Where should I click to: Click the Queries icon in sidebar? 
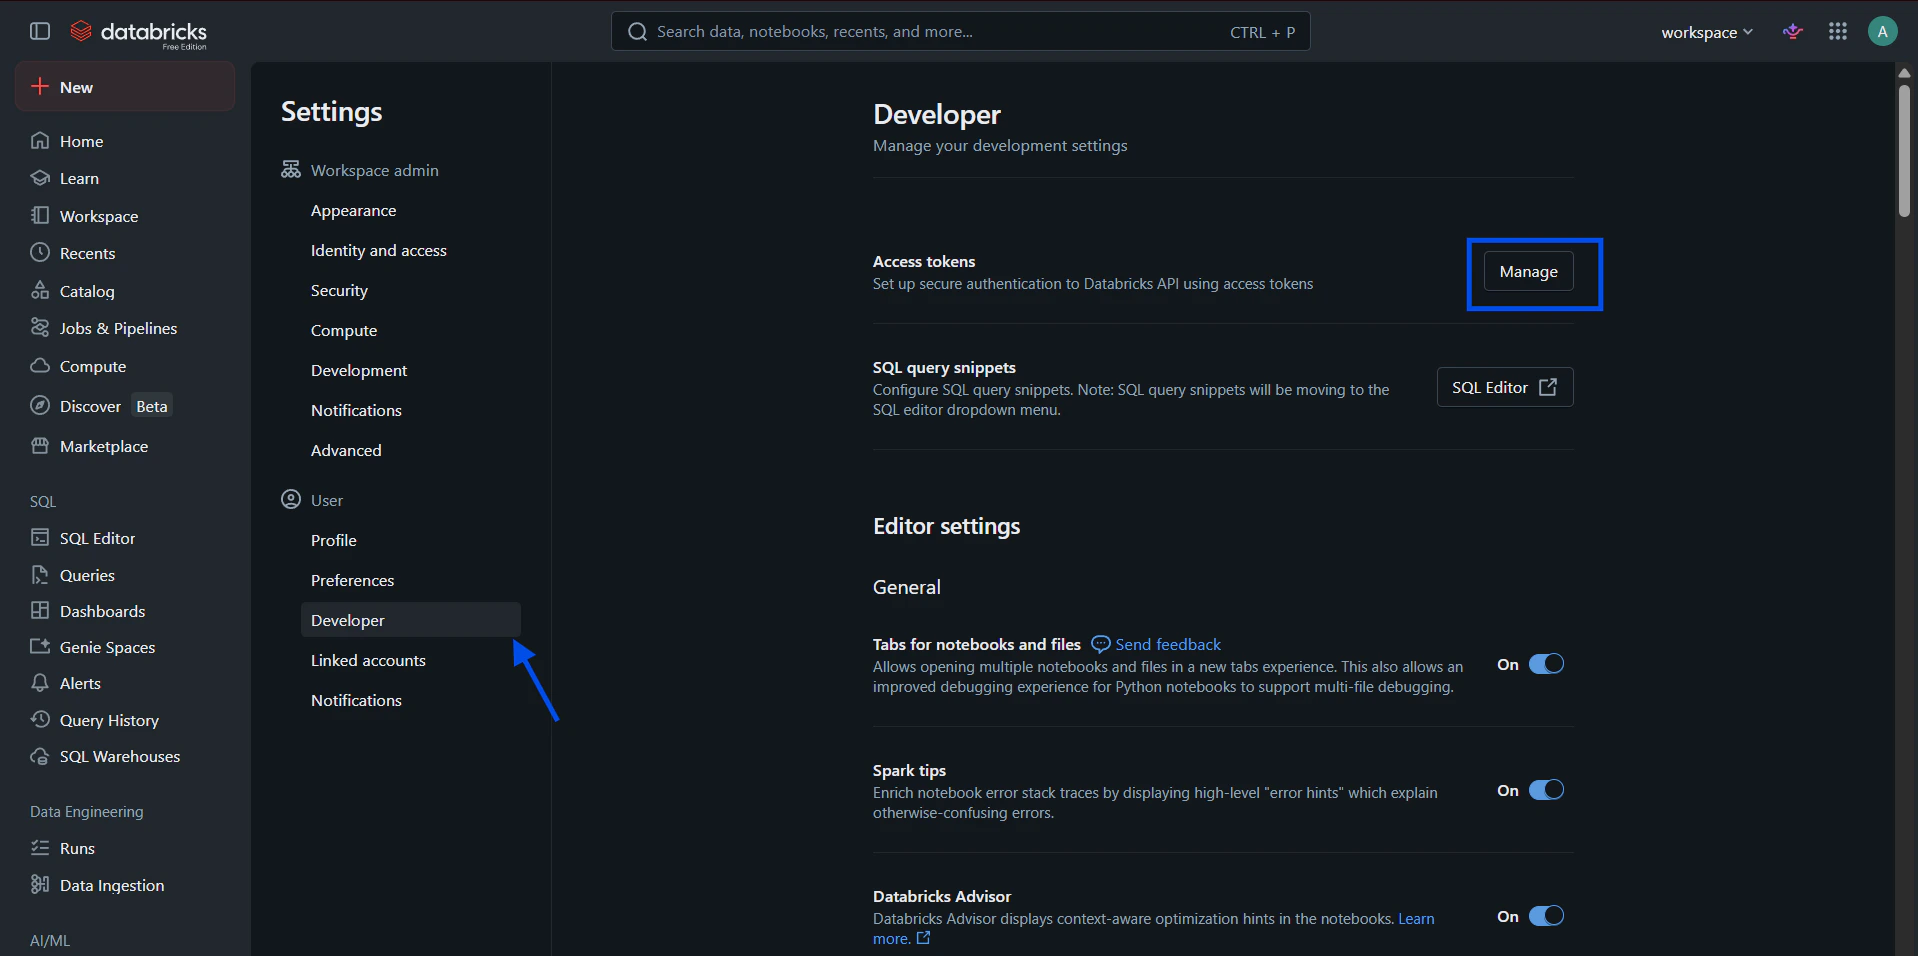point(40,575)
